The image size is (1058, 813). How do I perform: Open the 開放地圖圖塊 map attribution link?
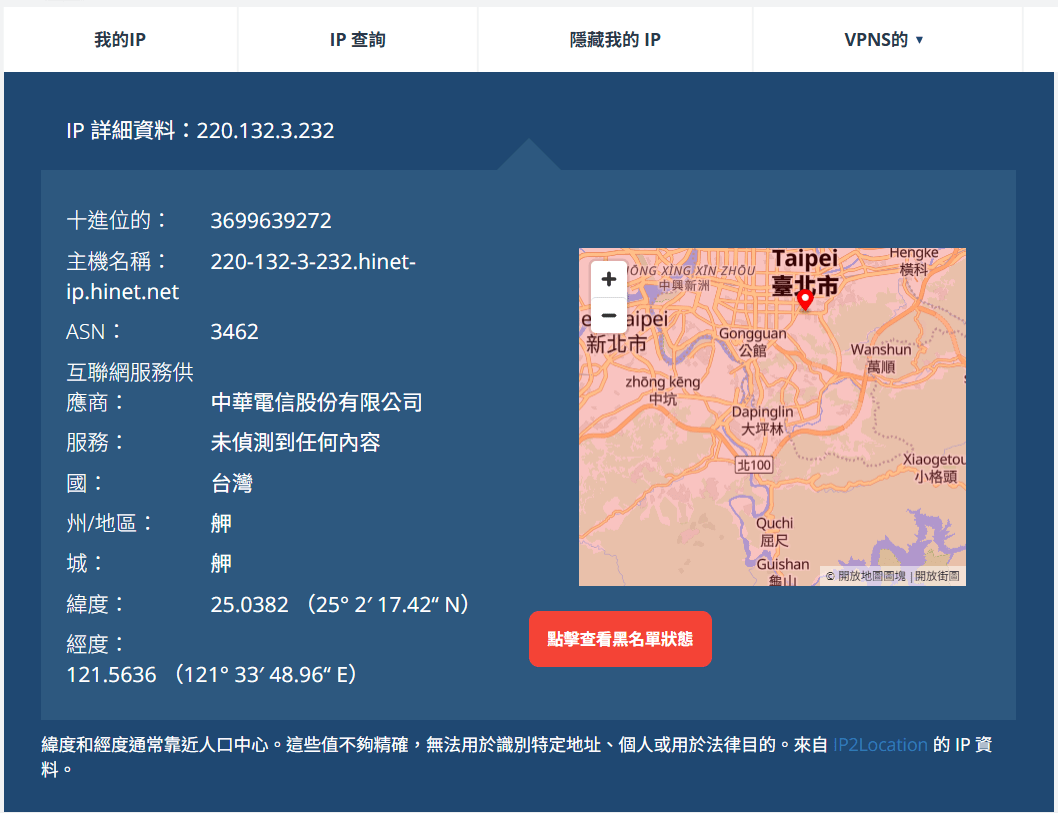coord(871,576)
